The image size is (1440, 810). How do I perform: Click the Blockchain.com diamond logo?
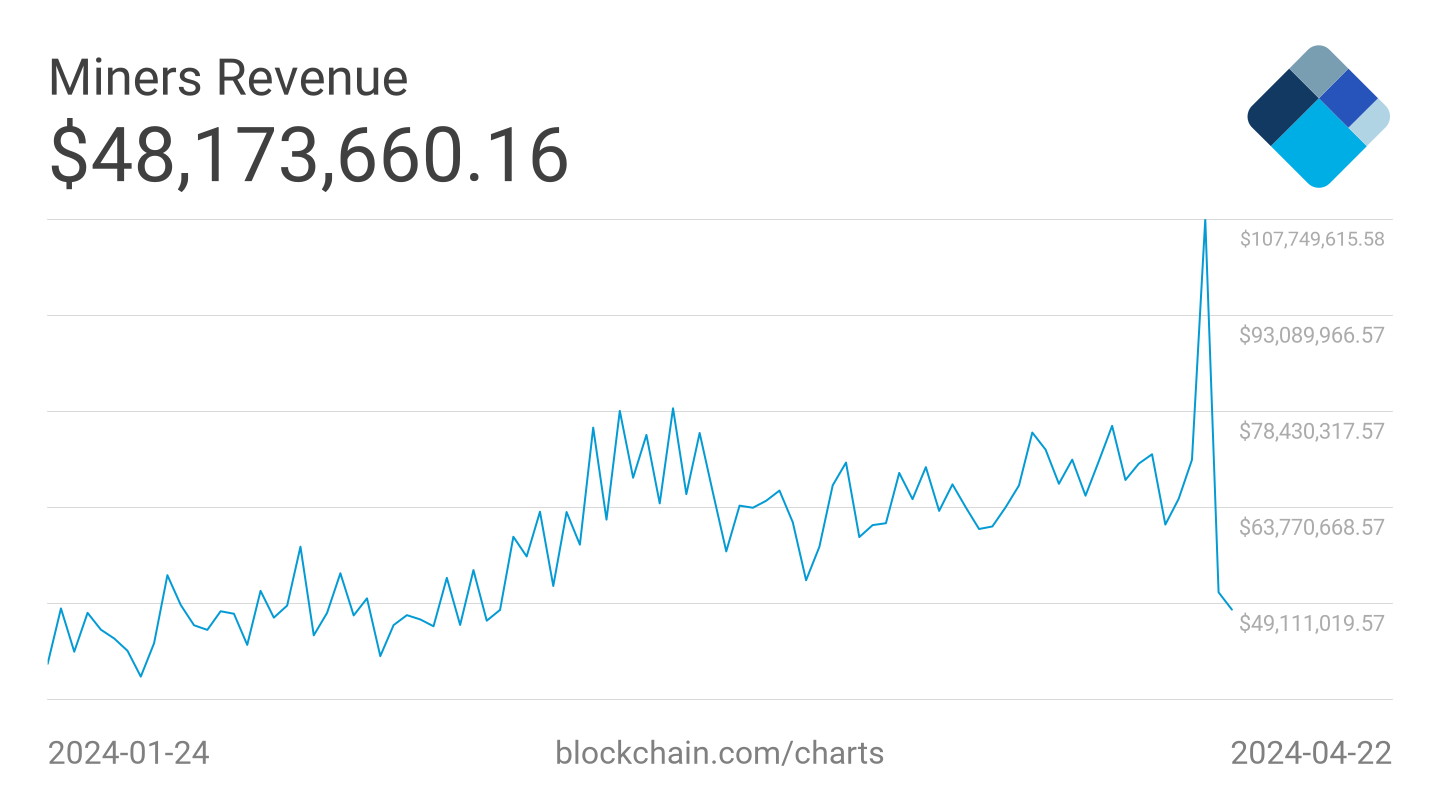(1318, 116)
